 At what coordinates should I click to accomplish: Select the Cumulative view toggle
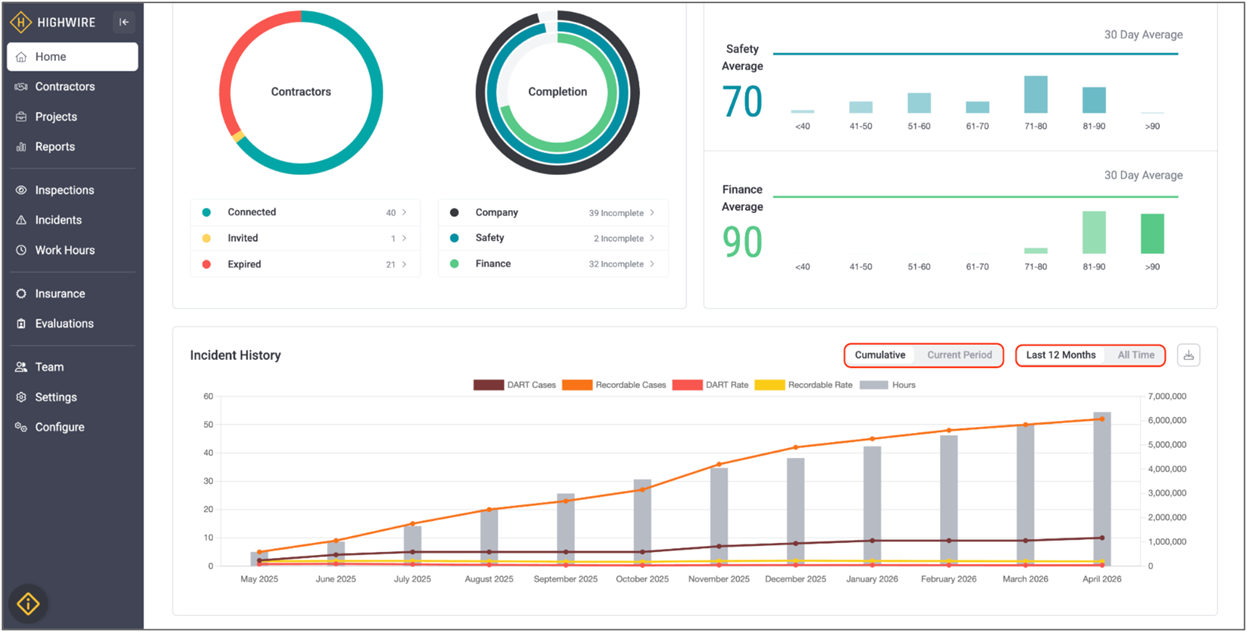pos(880,355)
